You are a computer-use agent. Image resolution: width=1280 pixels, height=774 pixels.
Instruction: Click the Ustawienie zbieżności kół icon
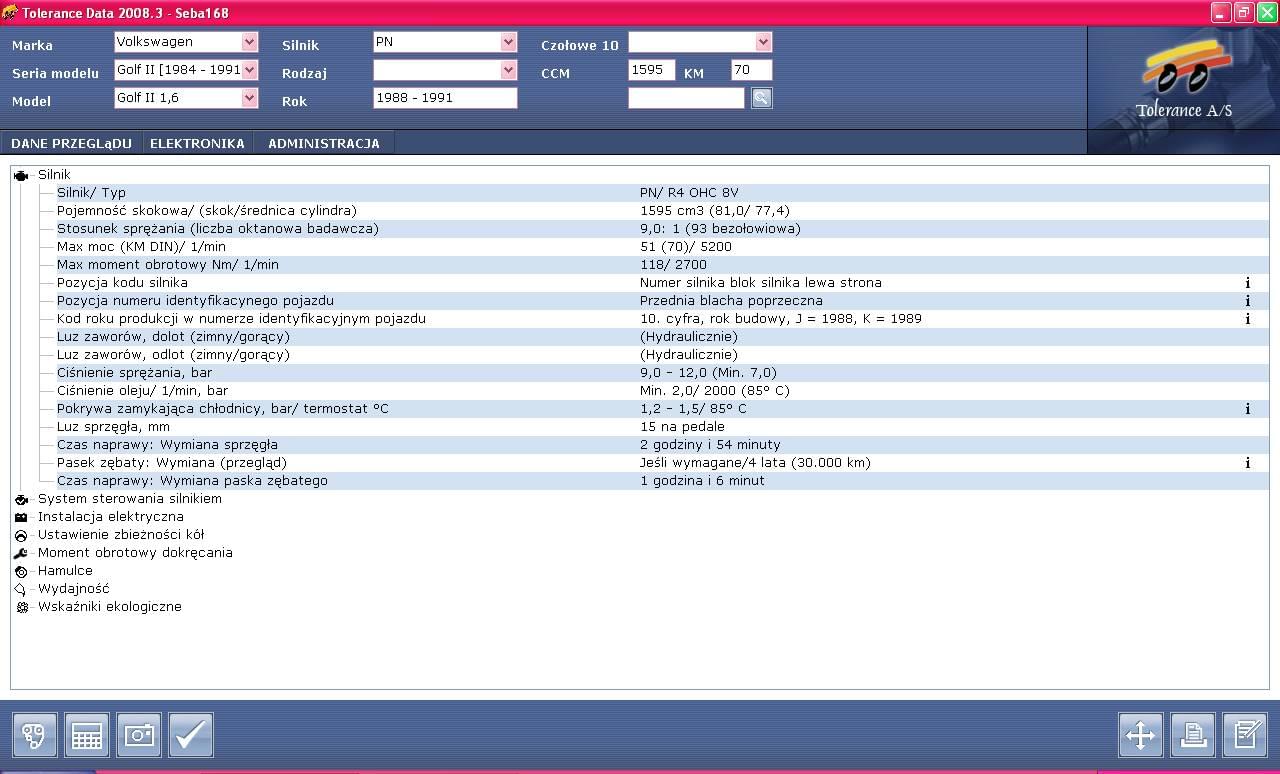21,535
